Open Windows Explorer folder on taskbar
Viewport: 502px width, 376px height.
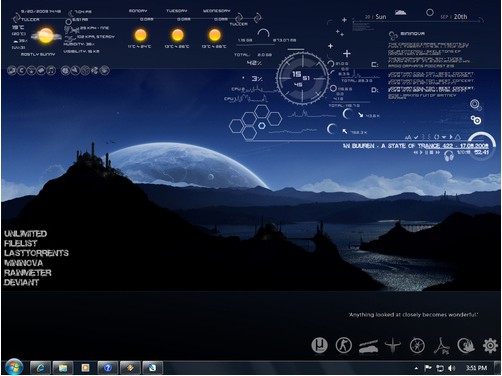[x=63, y=368]
